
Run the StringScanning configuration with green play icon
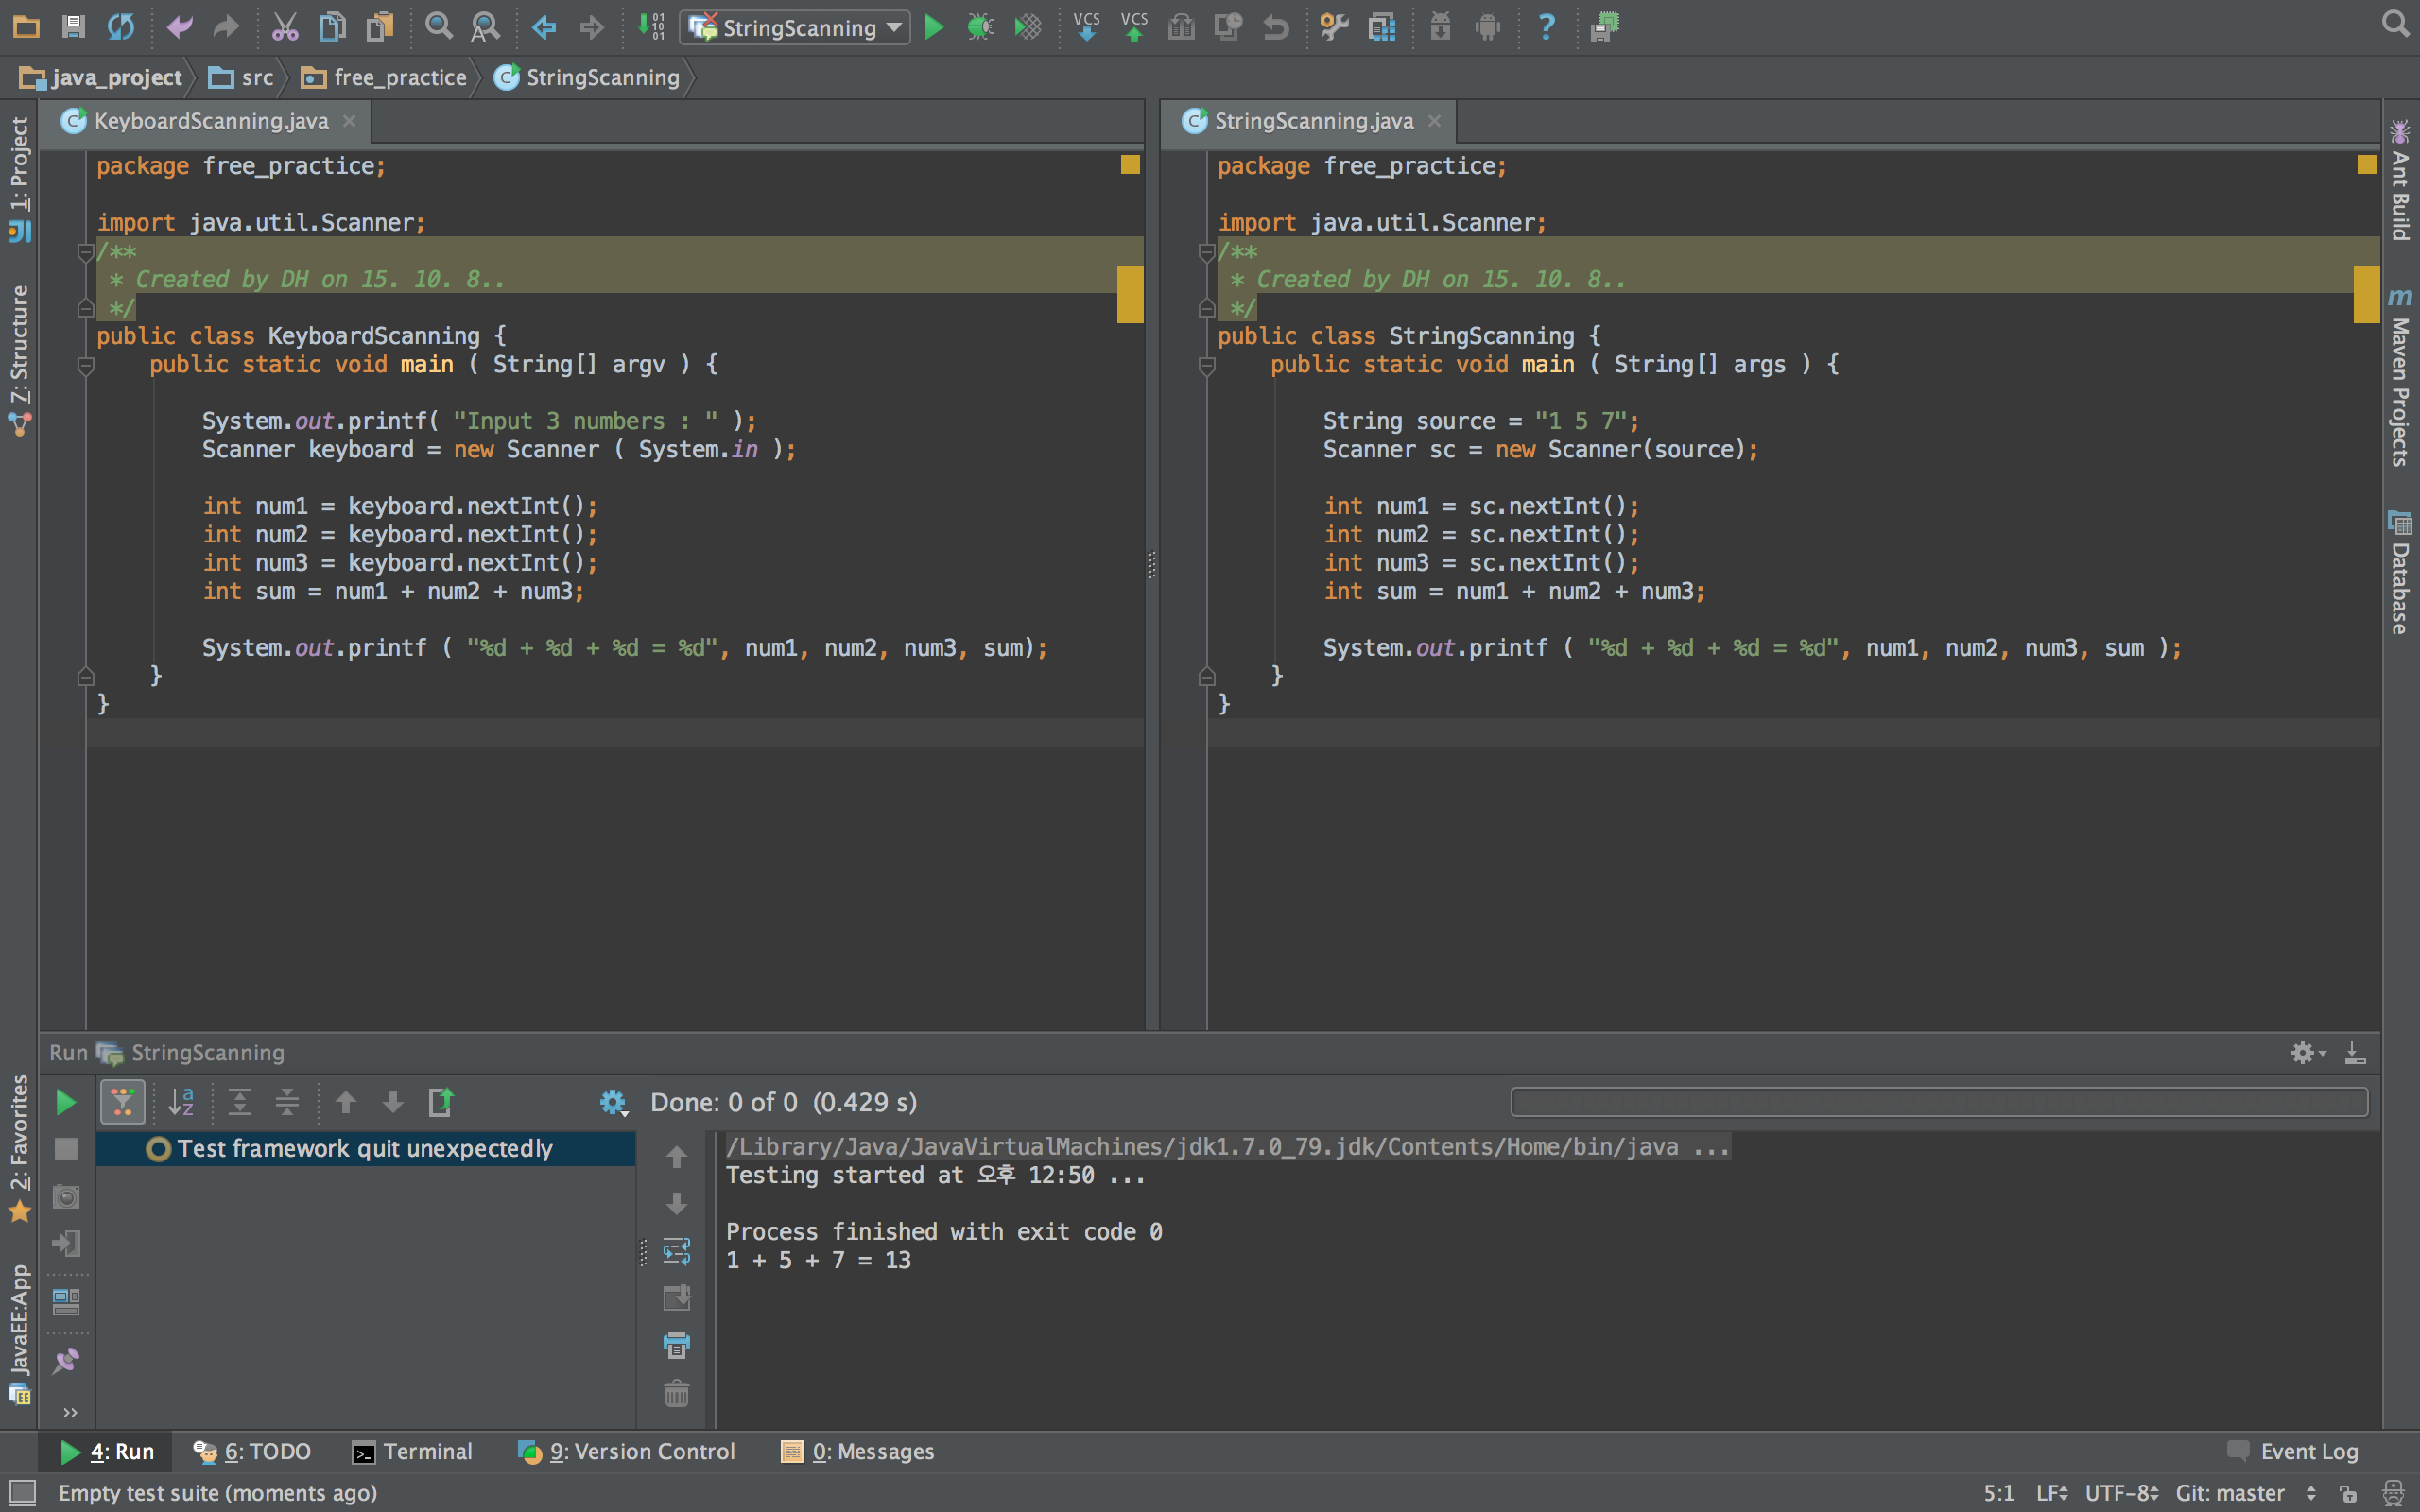[934, 27]
